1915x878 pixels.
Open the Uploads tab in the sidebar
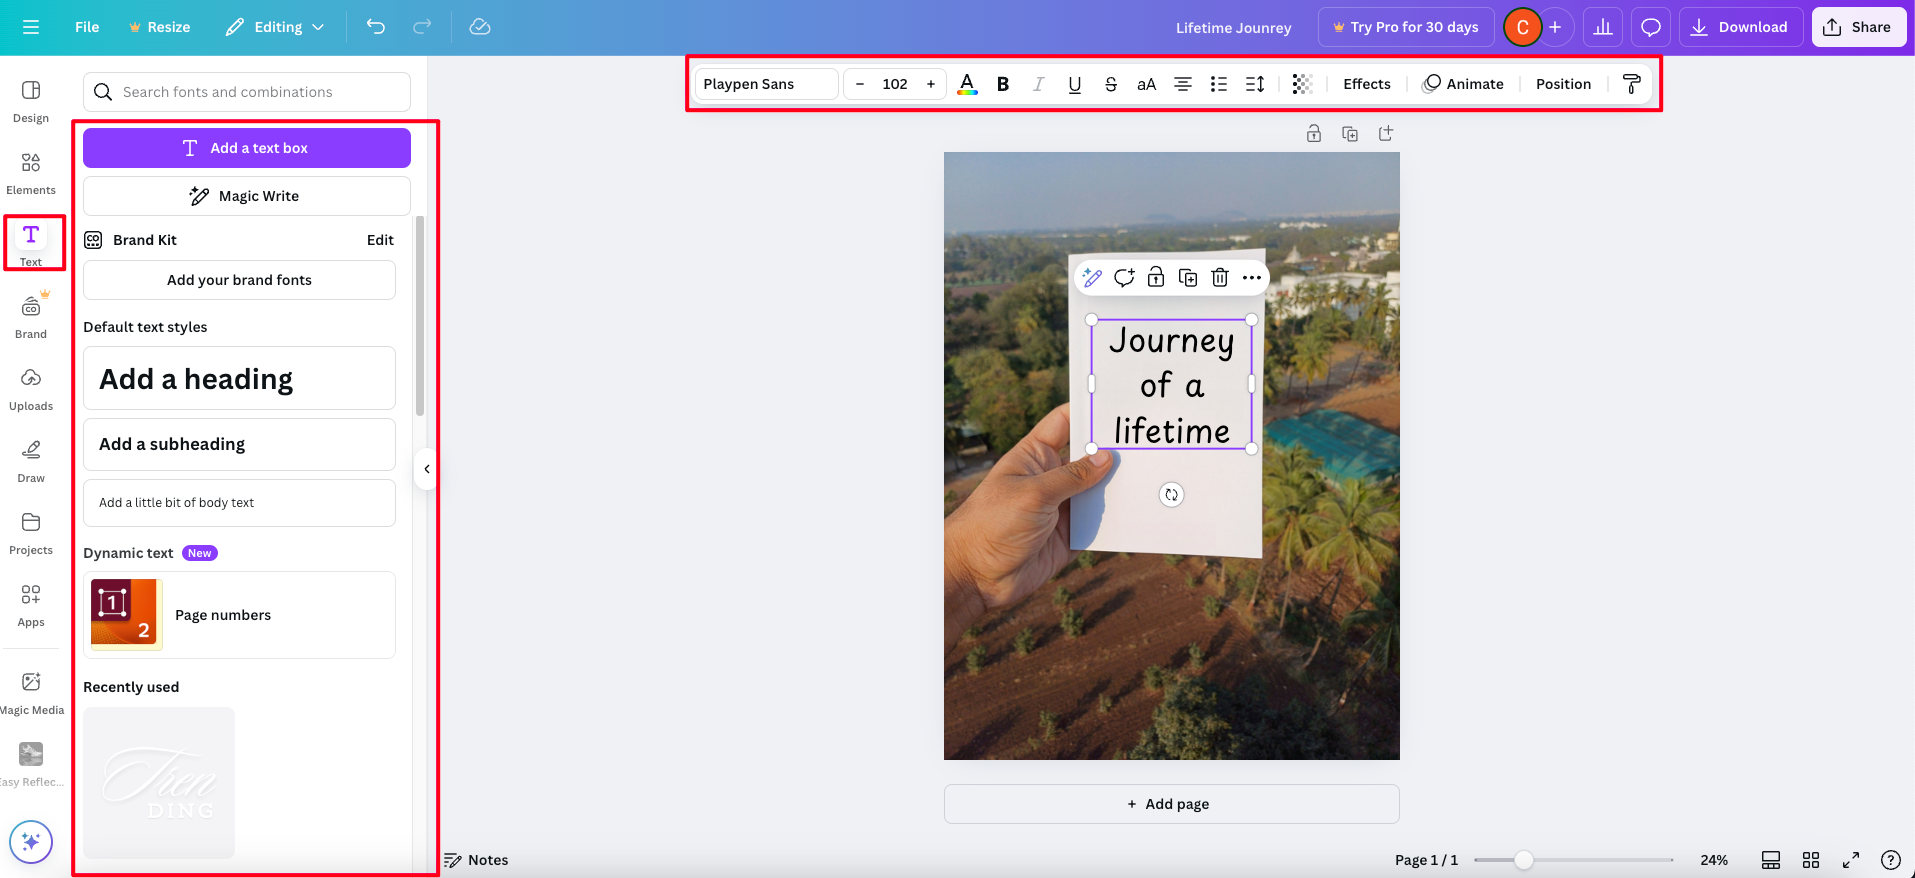click(x=31, y=389)
